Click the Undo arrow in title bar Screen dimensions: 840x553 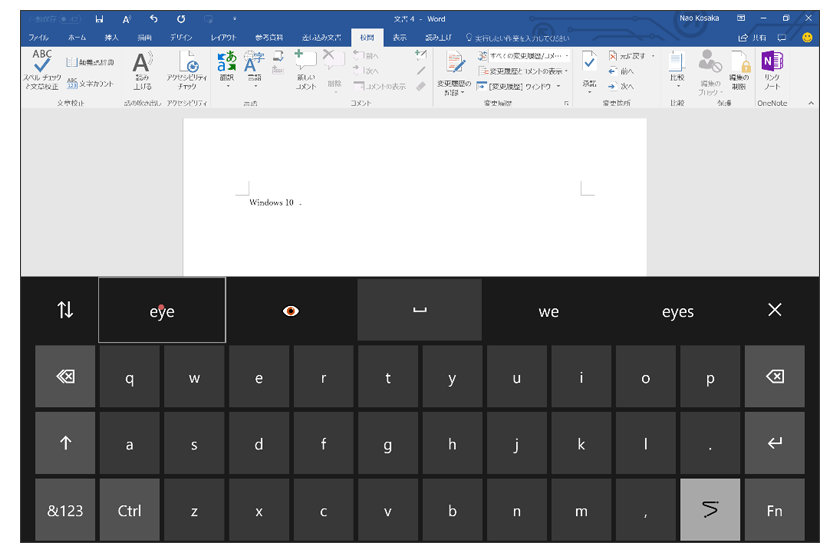point(154,19)
